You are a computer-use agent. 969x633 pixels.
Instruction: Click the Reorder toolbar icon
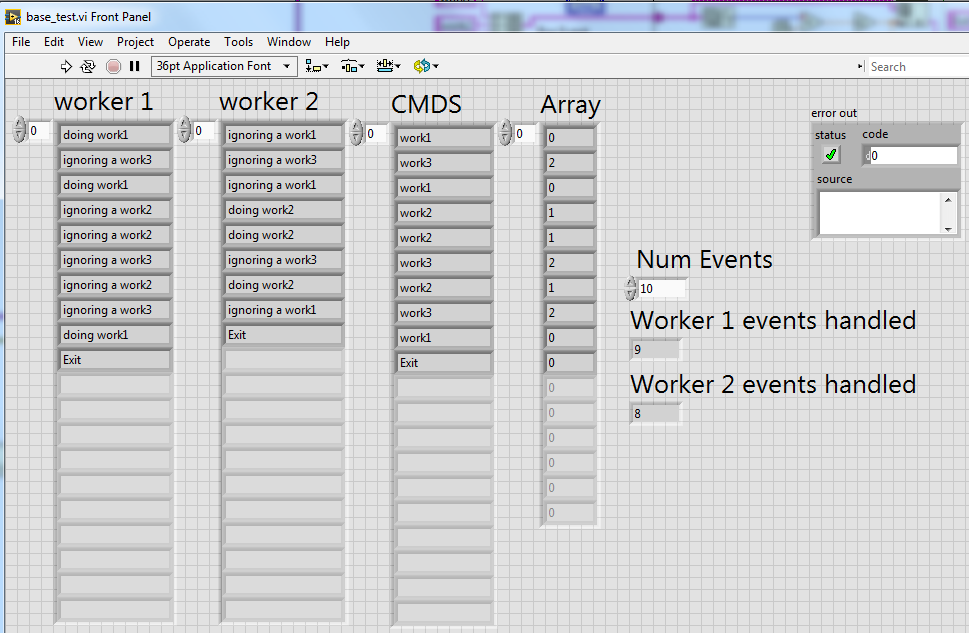[424, 66]
